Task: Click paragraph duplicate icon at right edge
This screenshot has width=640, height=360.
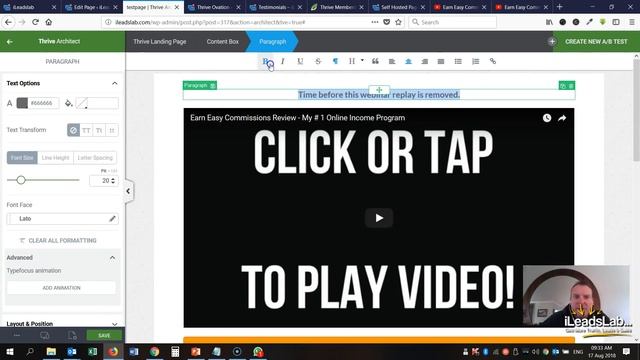Action: click(x=563, y=85)
